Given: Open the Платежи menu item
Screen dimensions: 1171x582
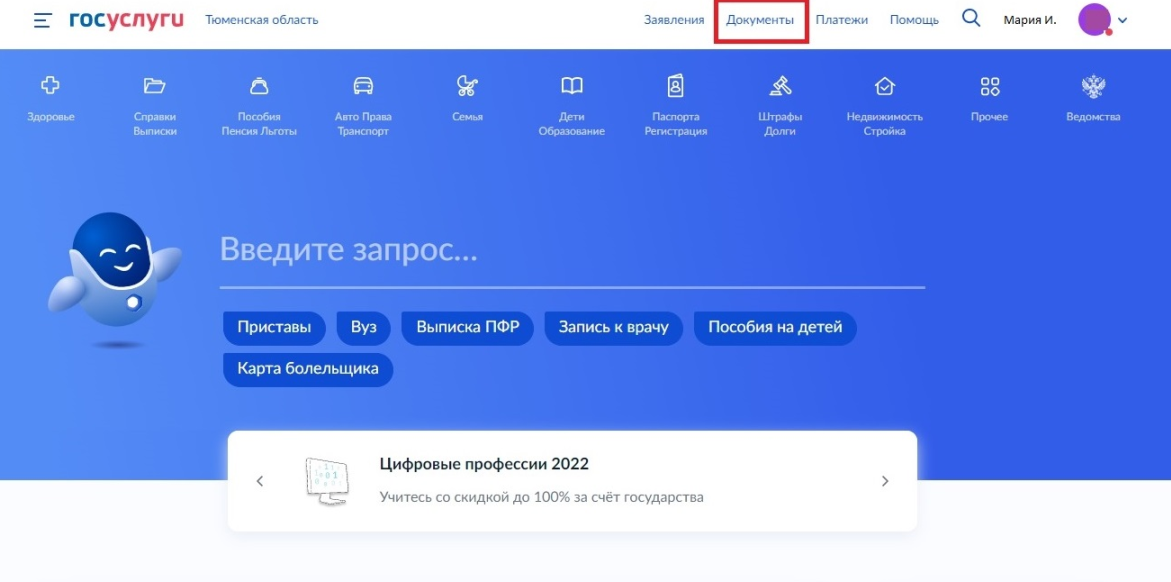Looking at the screenshot, I should pos(842,20).
